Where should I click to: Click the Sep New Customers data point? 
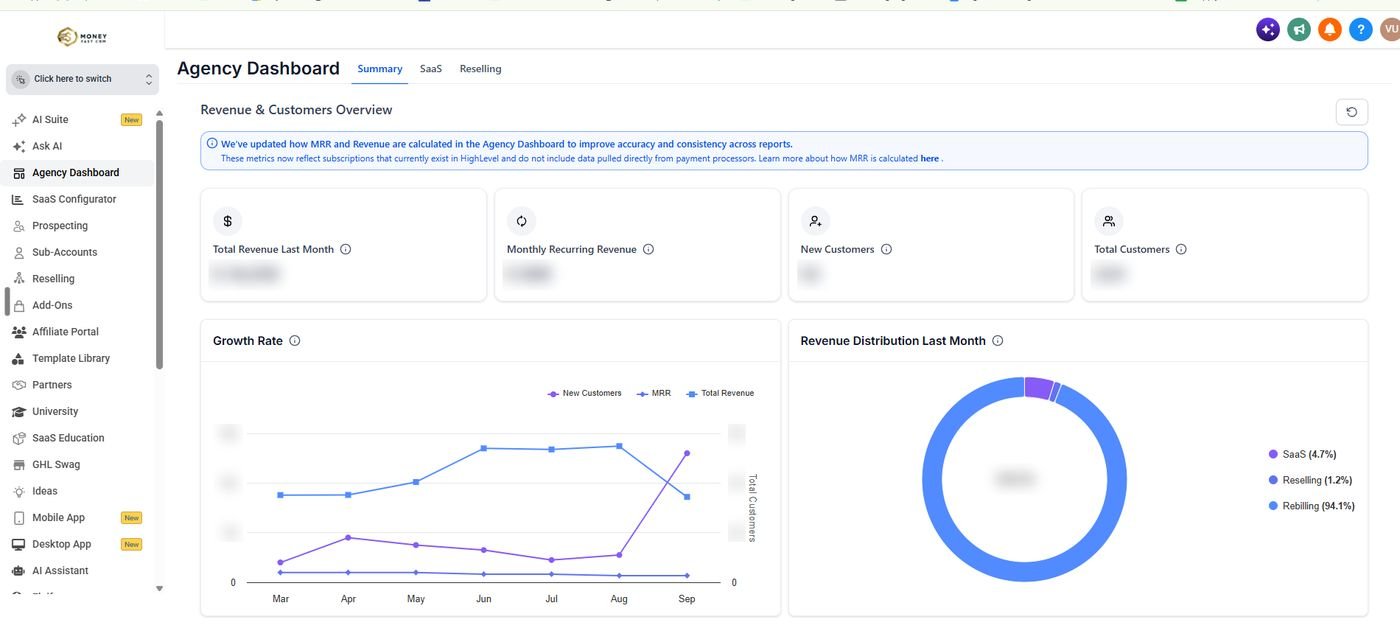[687, 453]
